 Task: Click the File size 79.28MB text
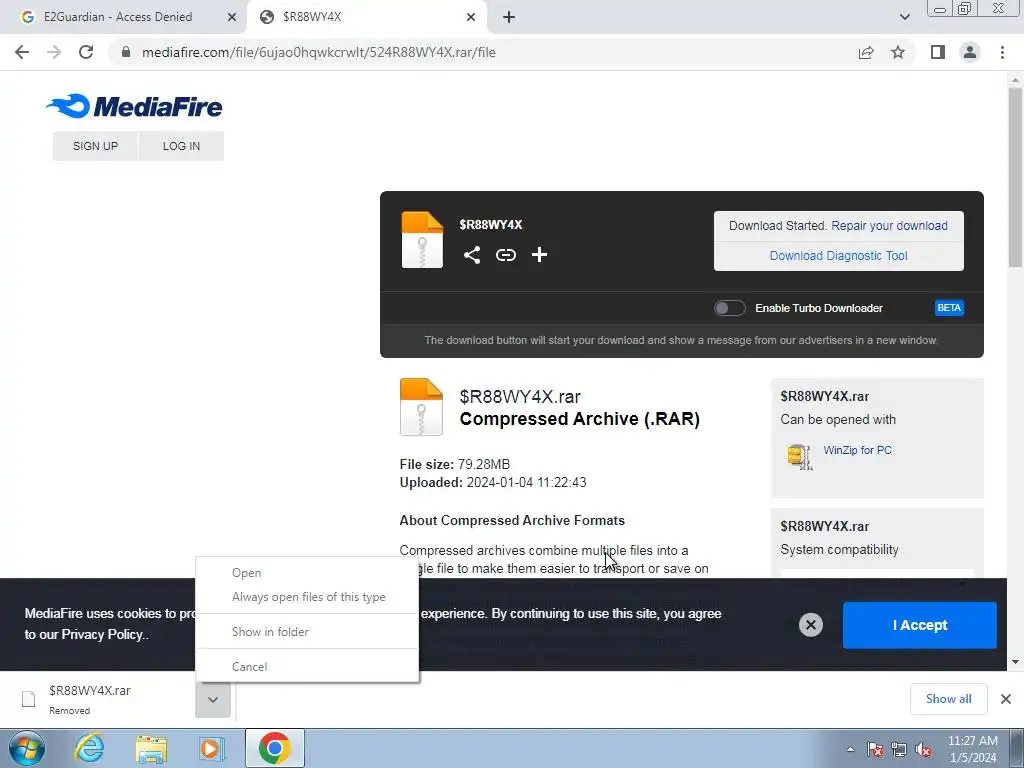pos(455,464)
